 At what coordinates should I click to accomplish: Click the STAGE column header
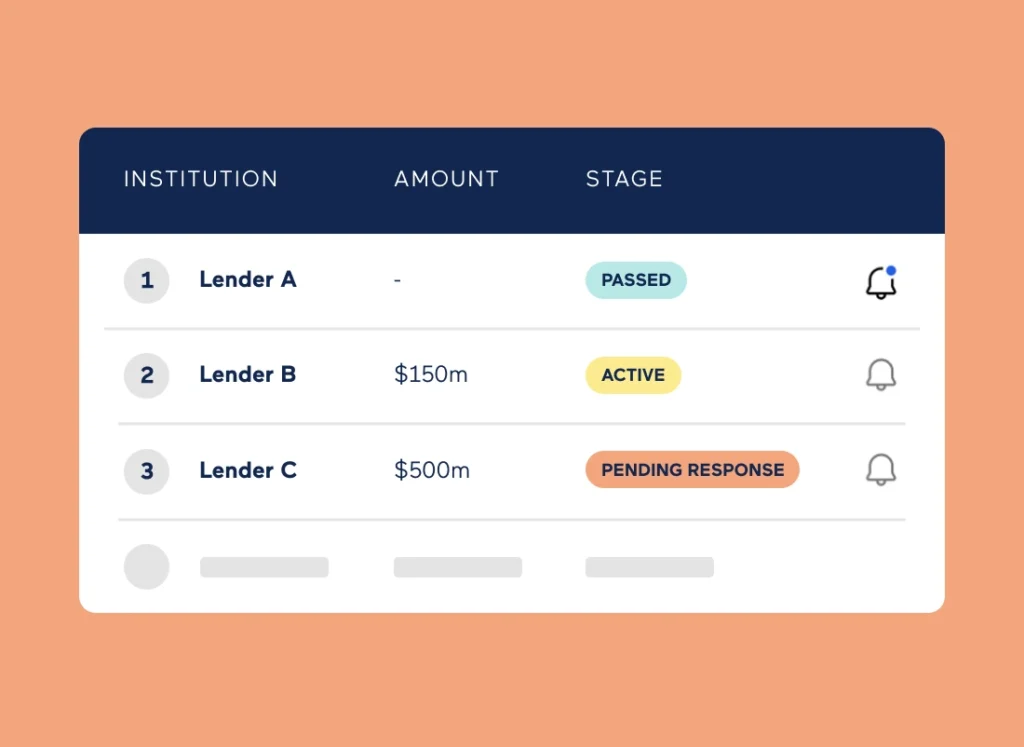(x=624, y=179)
